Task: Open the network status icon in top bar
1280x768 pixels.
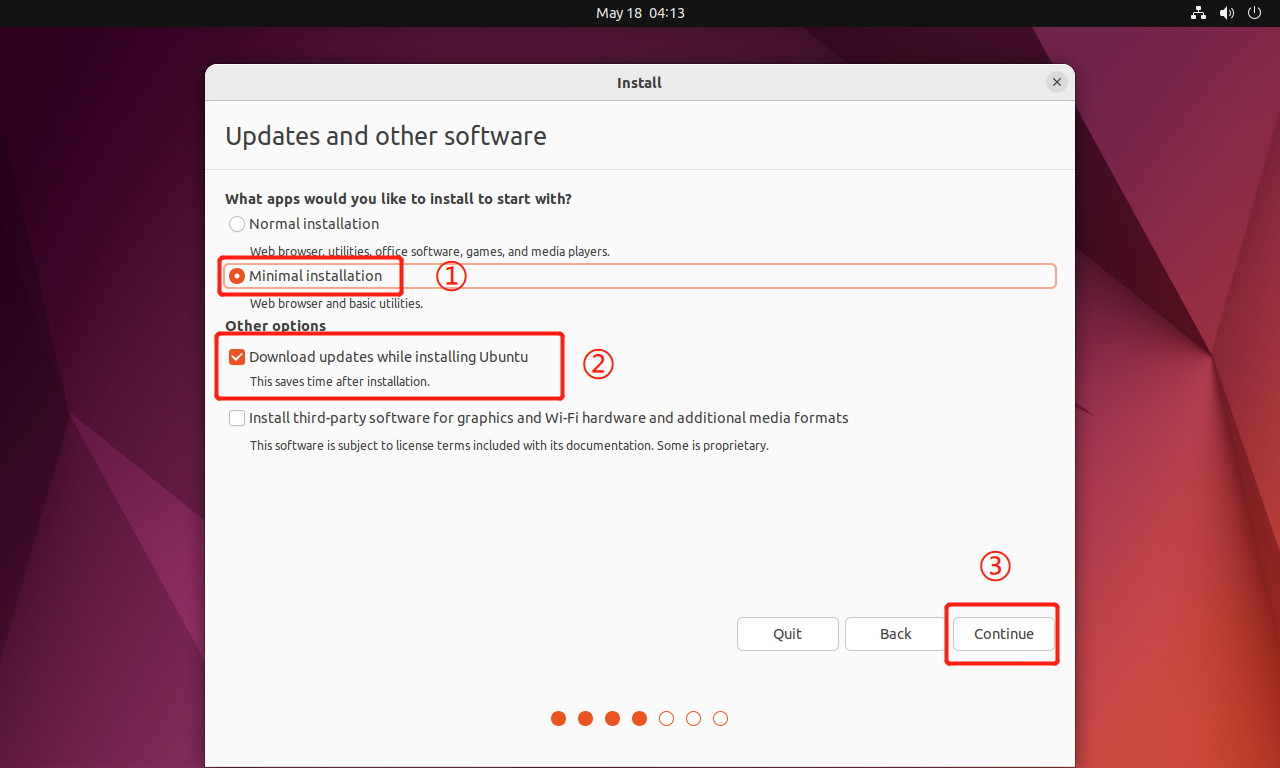Action: point(1198,13)
